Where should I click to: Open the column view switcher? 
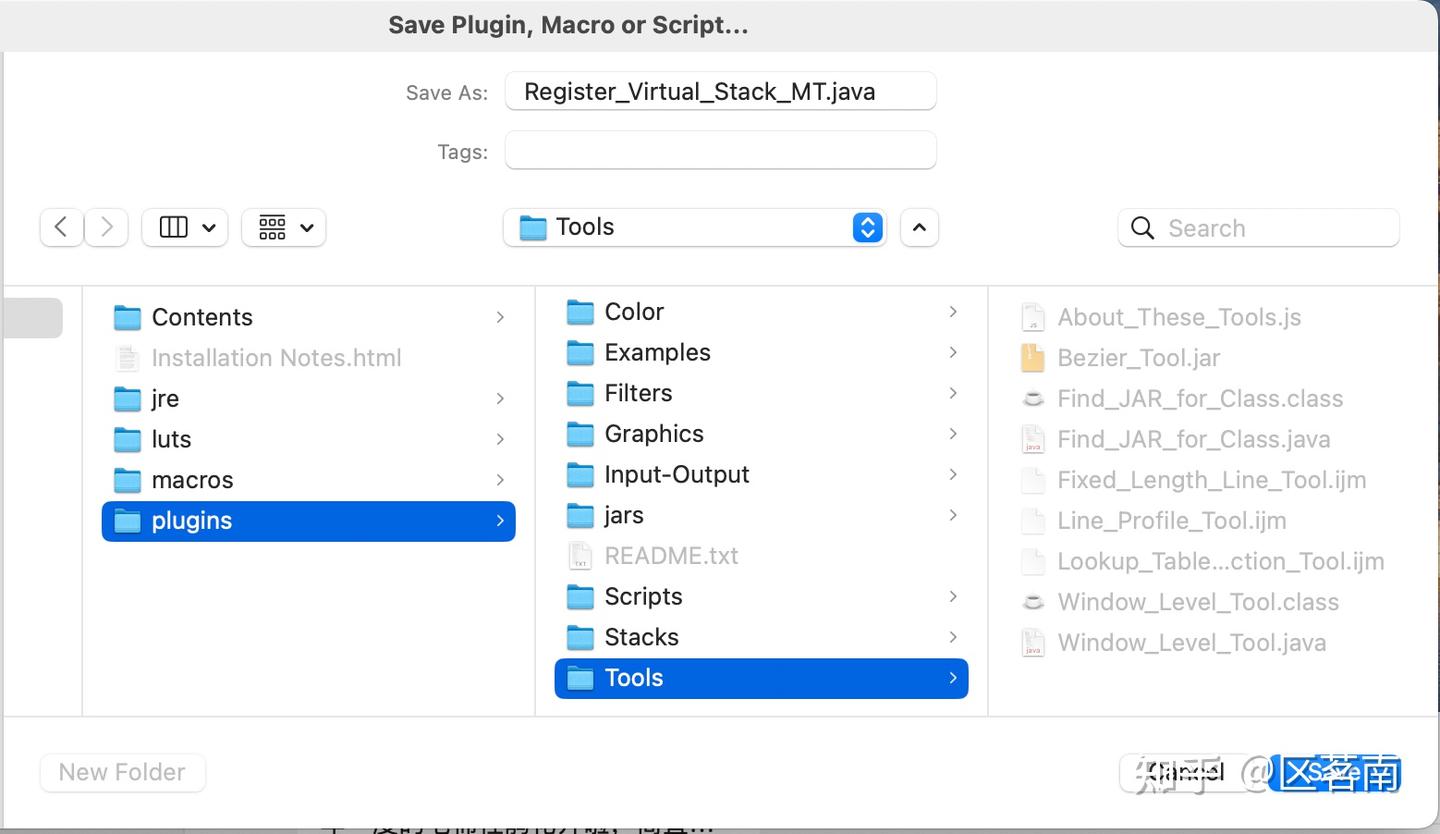coord(185,227)
